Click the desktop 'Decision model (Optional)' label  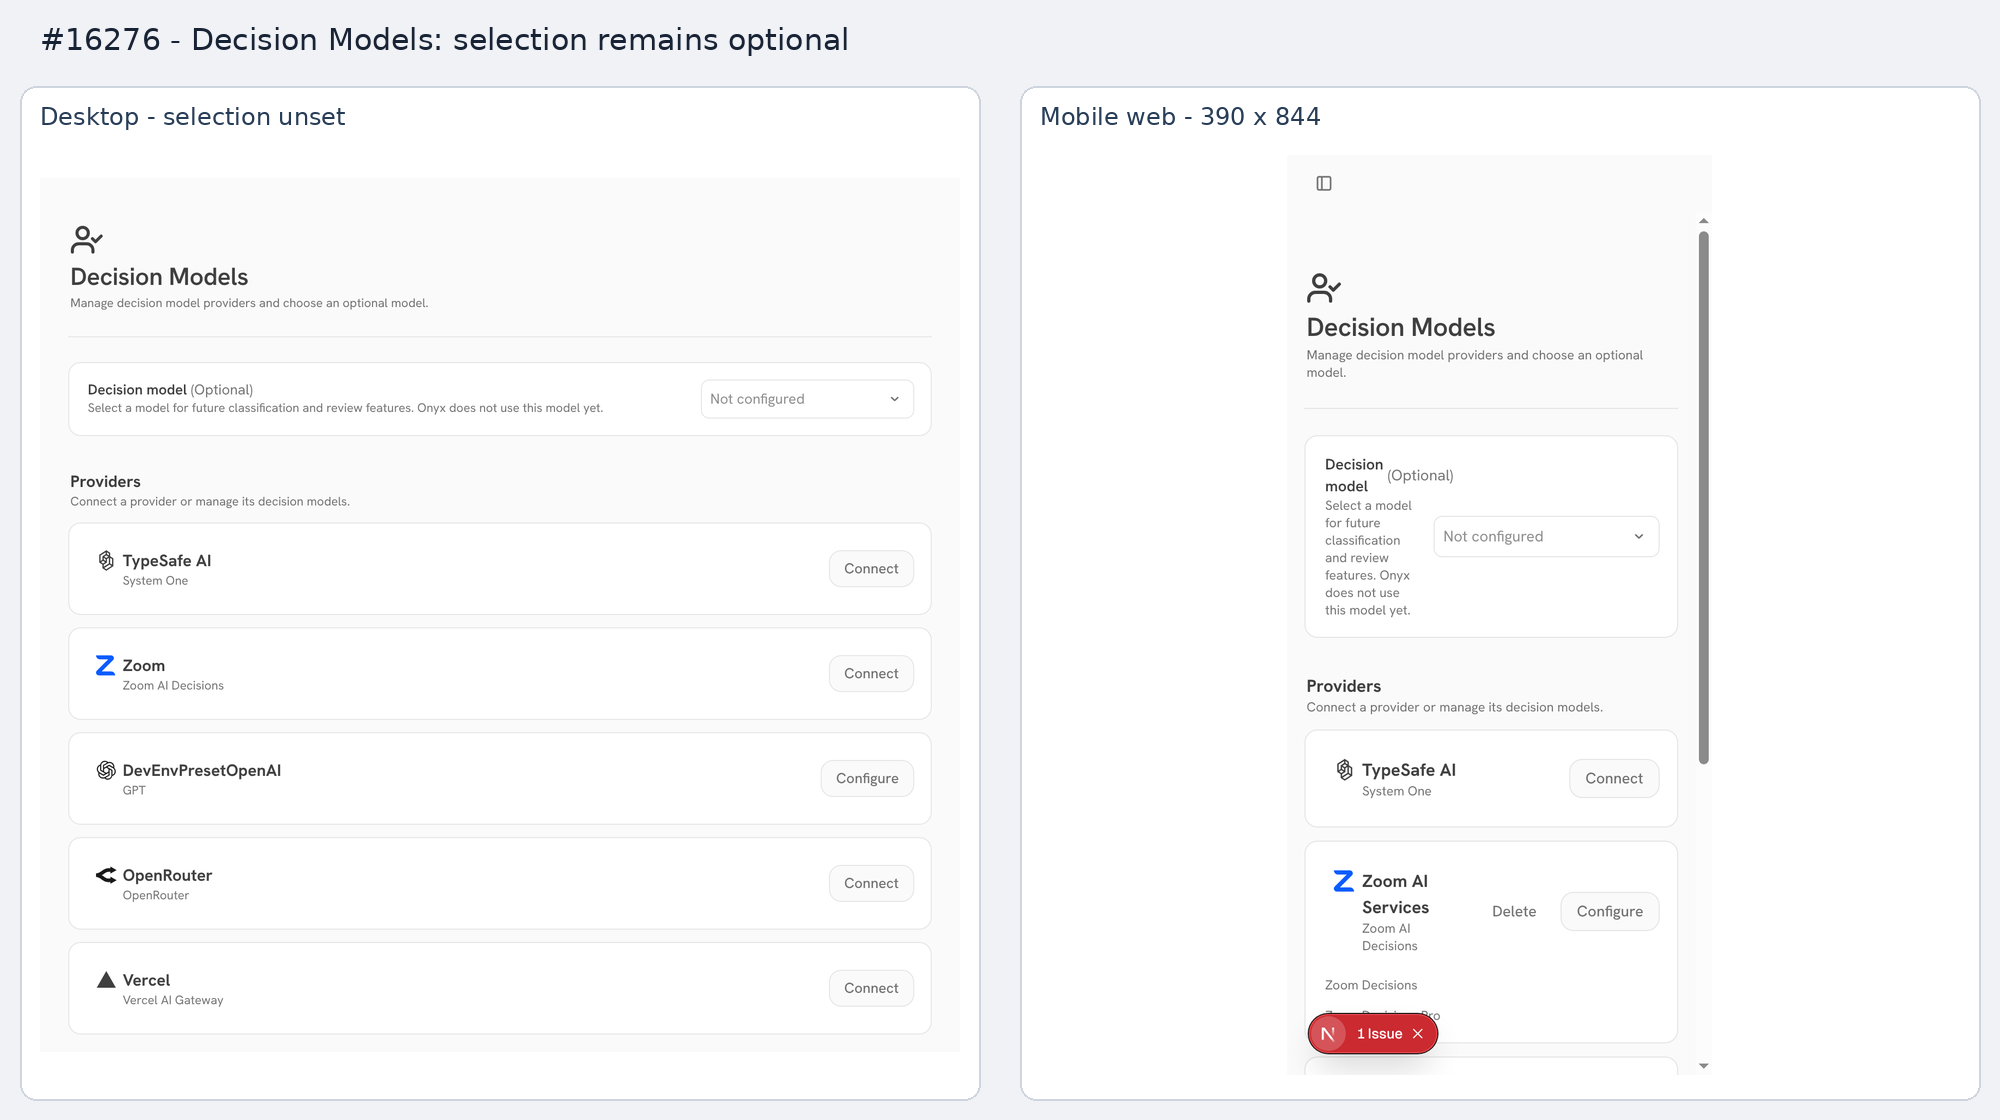(170, 390)
